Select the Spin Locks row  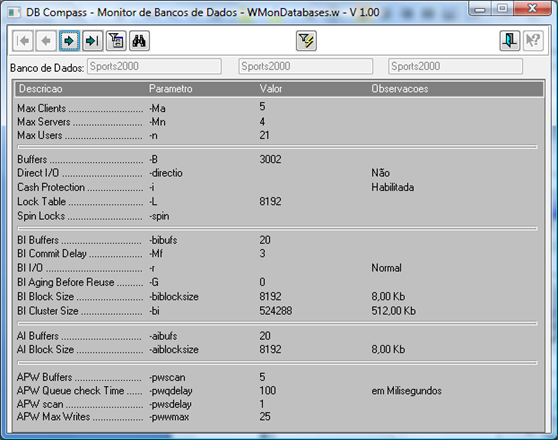click(278, 216)
